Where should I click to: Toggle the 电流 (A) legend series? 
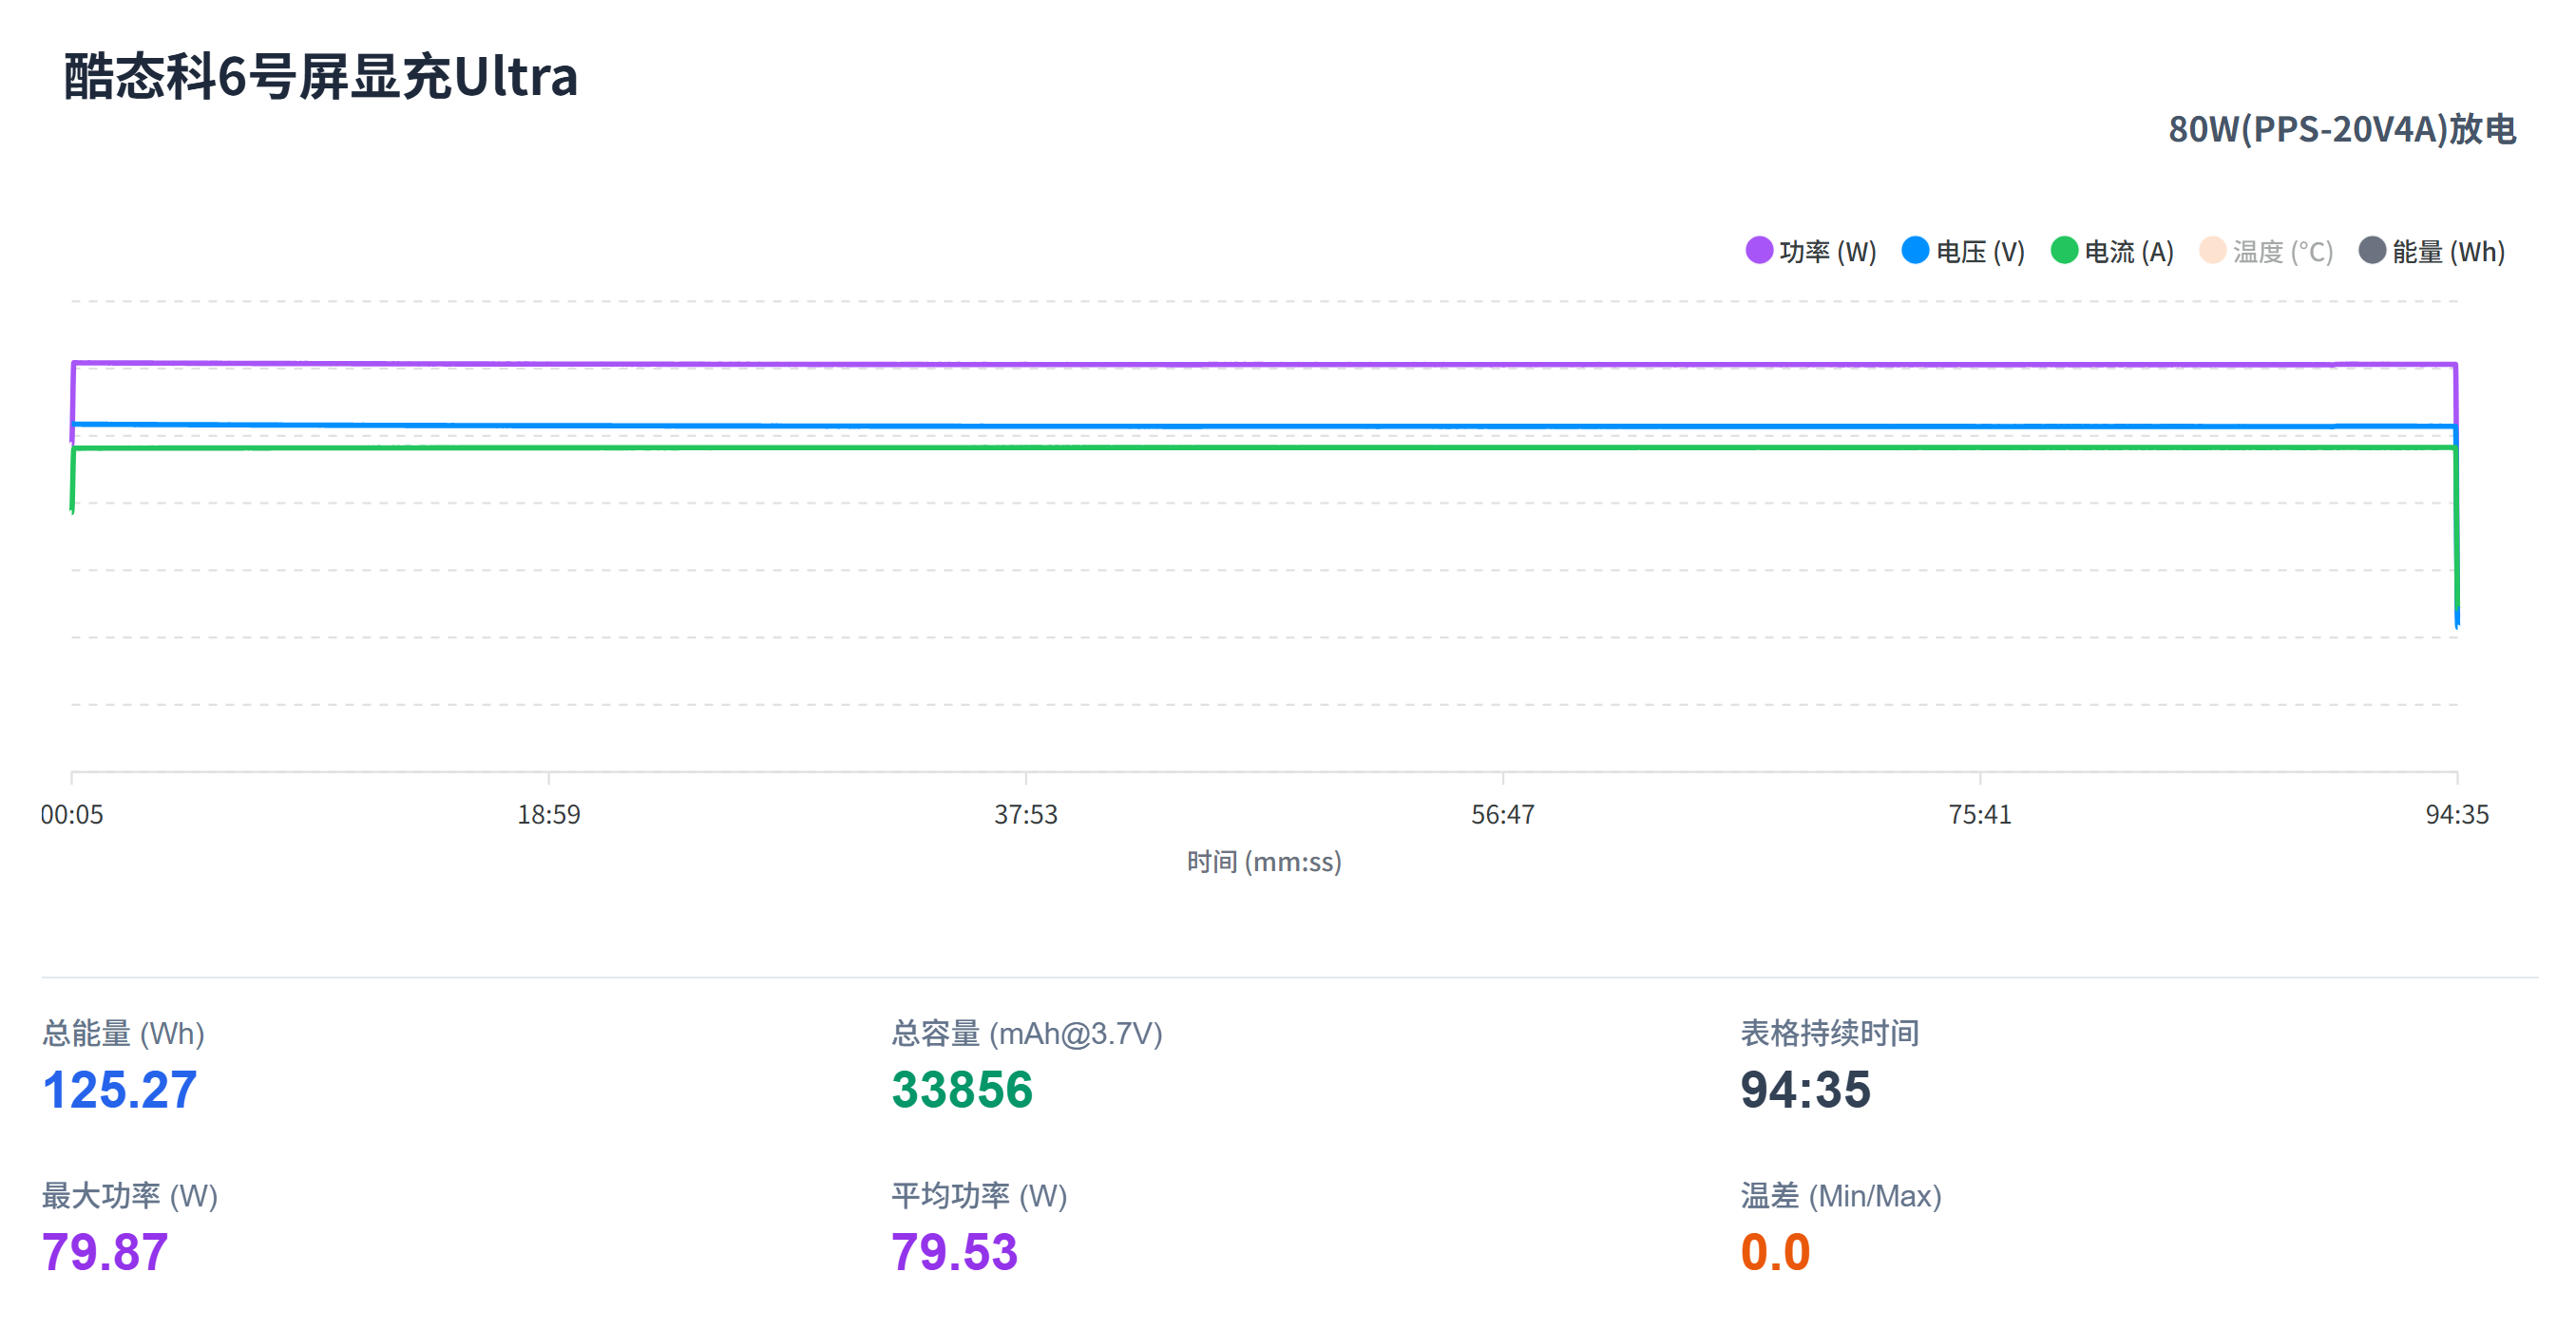(2112, 251)
